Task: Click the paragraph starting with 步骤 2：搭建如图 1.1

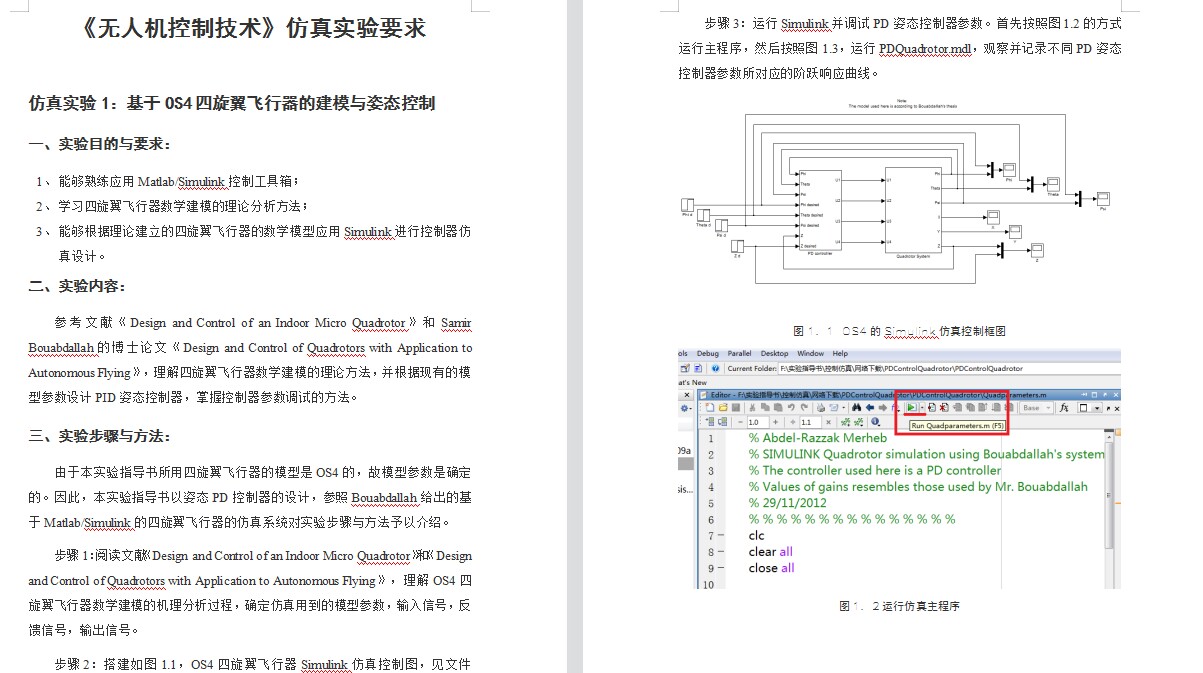Action: click(262, 665)
